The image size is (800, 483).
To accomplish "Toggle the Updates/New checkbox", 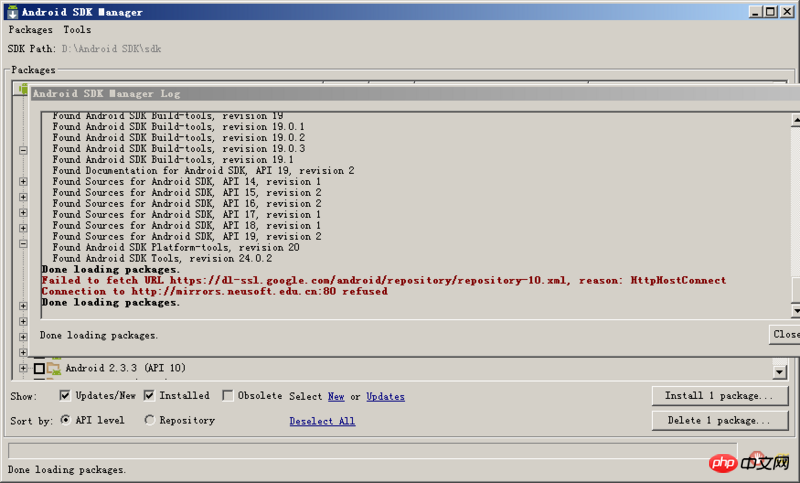I will coord(65,395).
